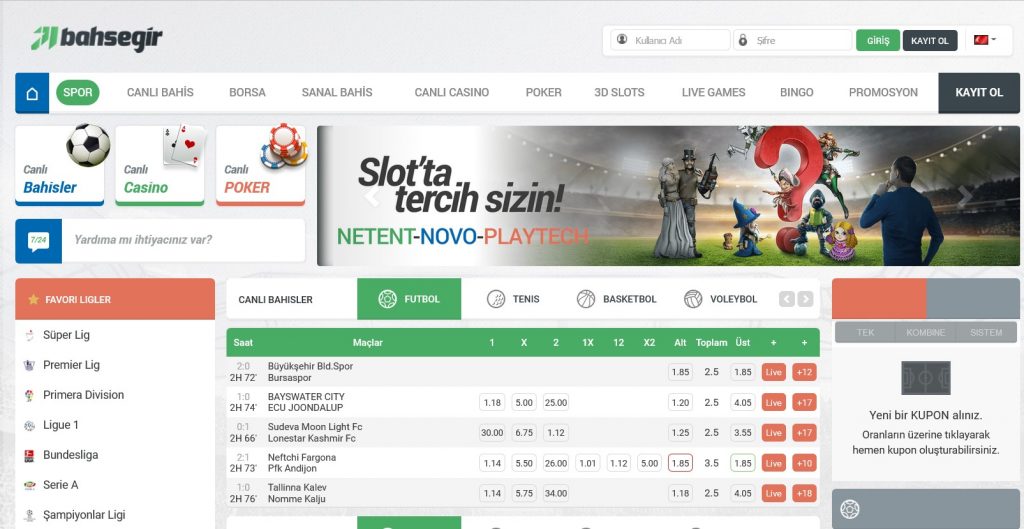Open BINGO menu item
The image size is (1024, 529).
point(797,93)
